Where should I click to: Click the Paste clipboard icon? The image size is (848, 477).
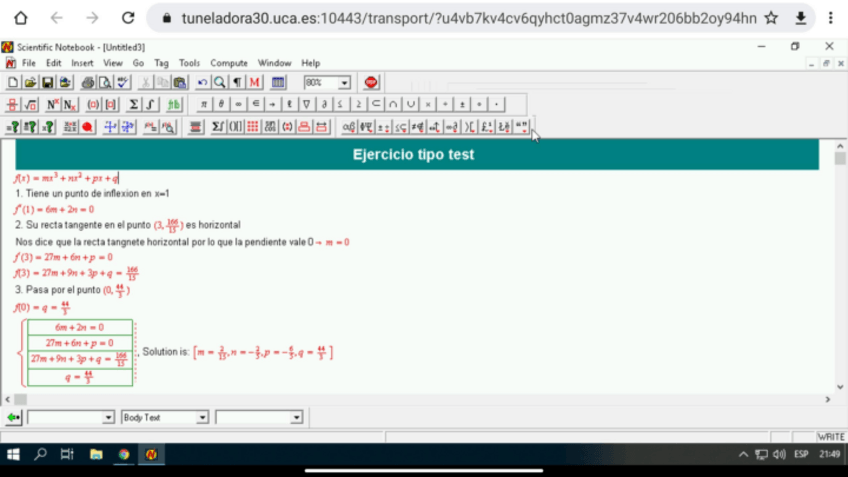180,82
